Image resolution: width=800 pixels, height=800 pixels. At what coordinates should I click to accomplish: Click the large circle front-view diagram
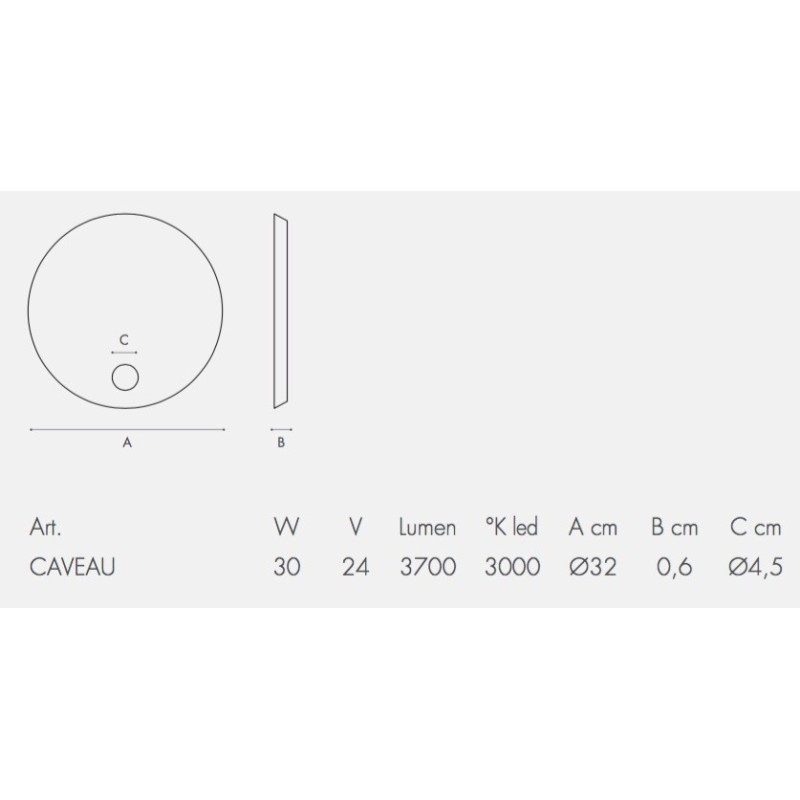[x=125, y=311]
